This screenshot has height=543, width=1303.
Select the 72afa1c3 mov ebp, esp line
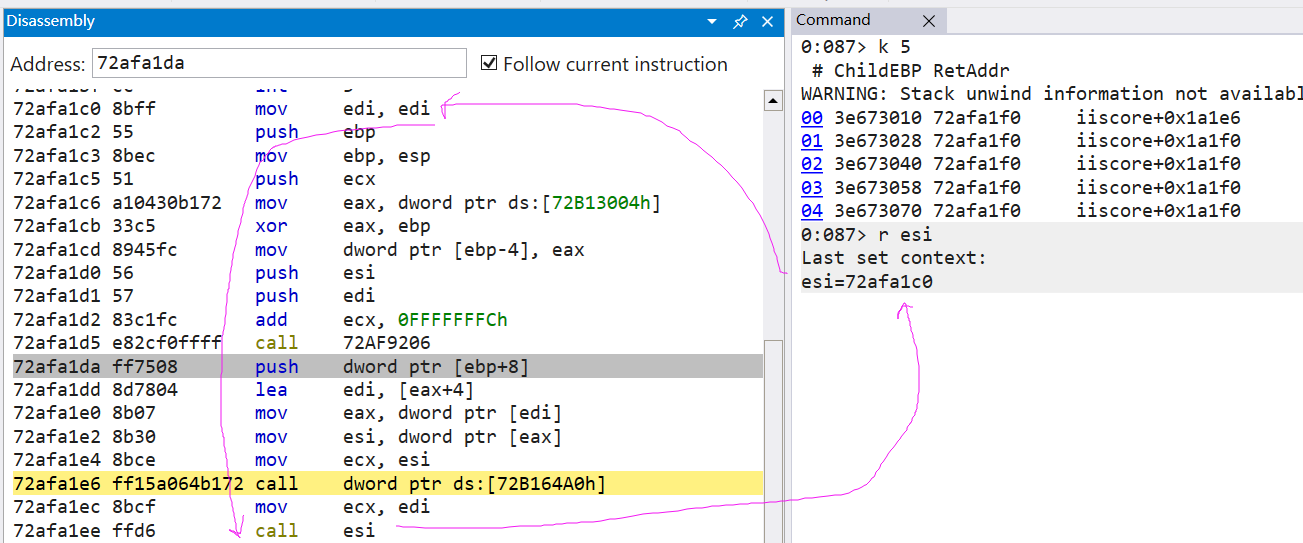click(387, 156)
